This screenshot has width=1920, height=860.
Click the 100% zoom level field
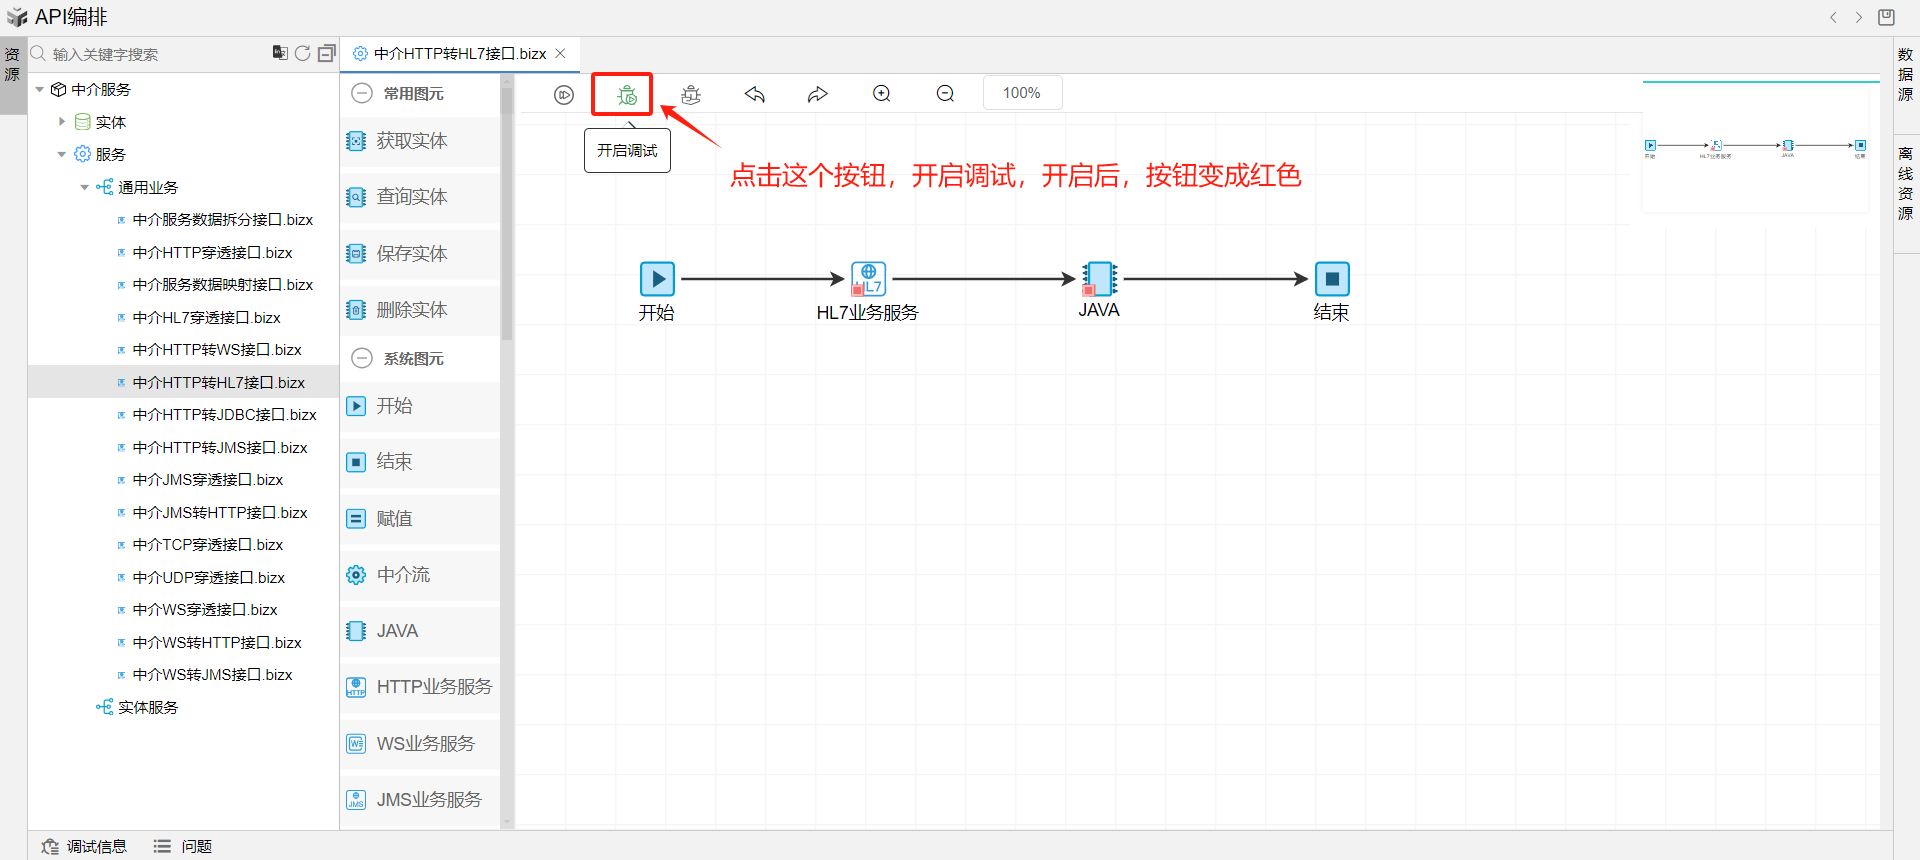click(1022, 93)
